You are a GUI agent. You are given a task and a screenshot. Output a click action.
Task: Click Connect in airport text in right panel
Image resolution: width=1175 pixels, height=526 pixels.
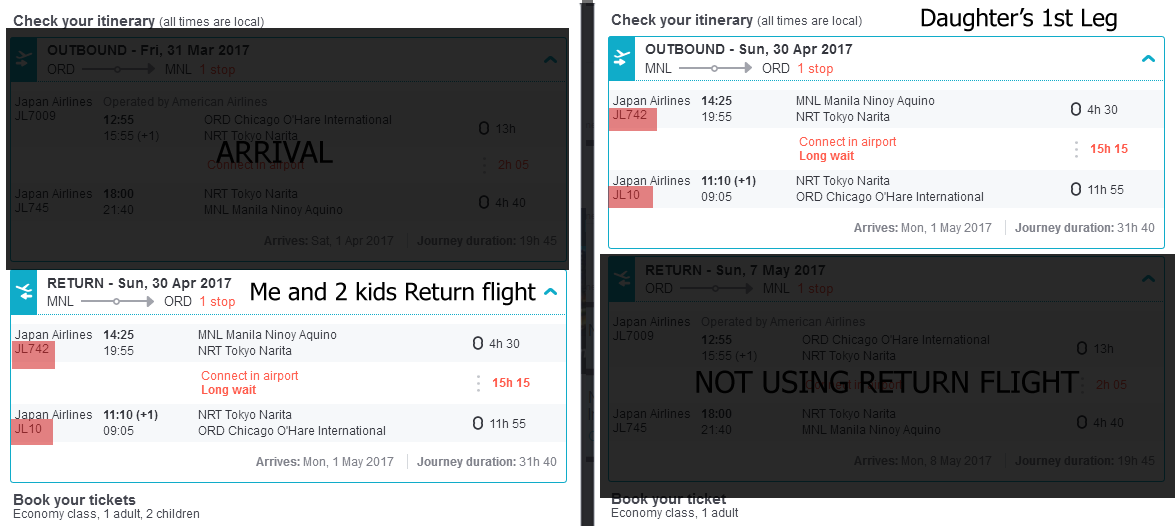click(x=848, y=142)
